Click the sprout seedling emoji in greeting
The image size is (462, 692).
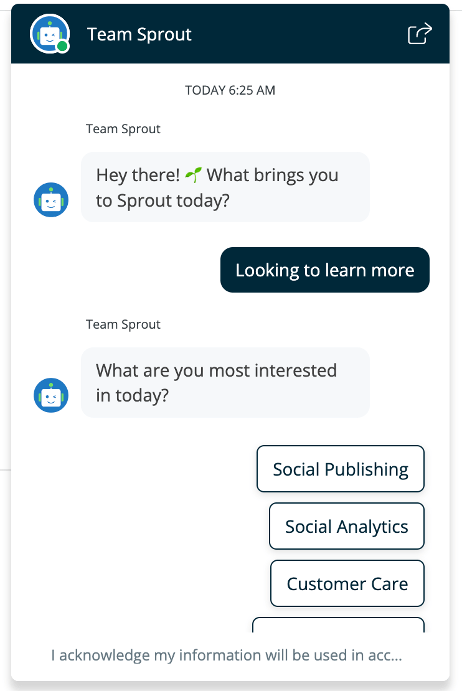coord(193,175)
